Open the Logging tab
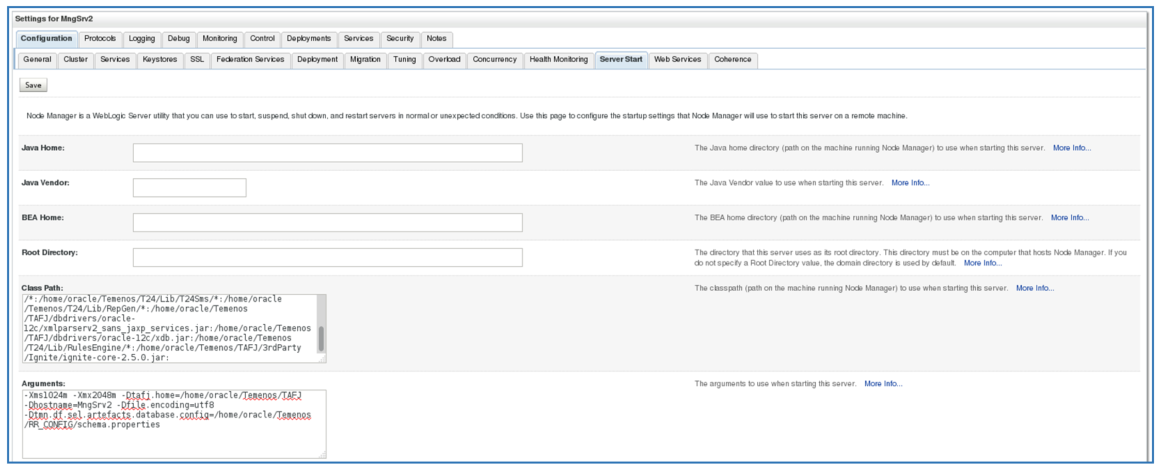1162x469 pixels. [x=142, y=39]
